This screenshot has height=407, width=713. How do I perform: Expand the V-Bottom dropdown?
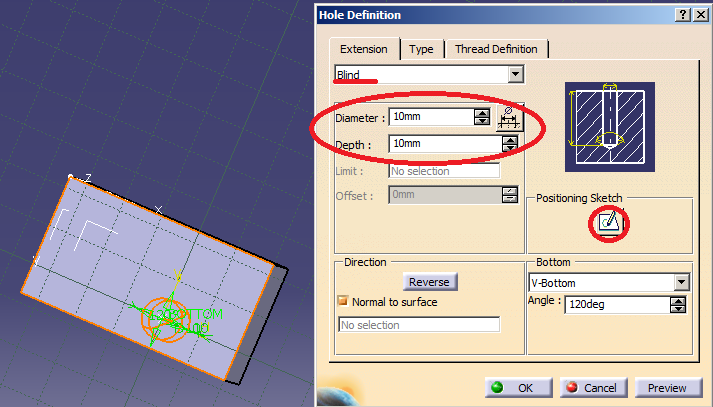pos(681,283)
